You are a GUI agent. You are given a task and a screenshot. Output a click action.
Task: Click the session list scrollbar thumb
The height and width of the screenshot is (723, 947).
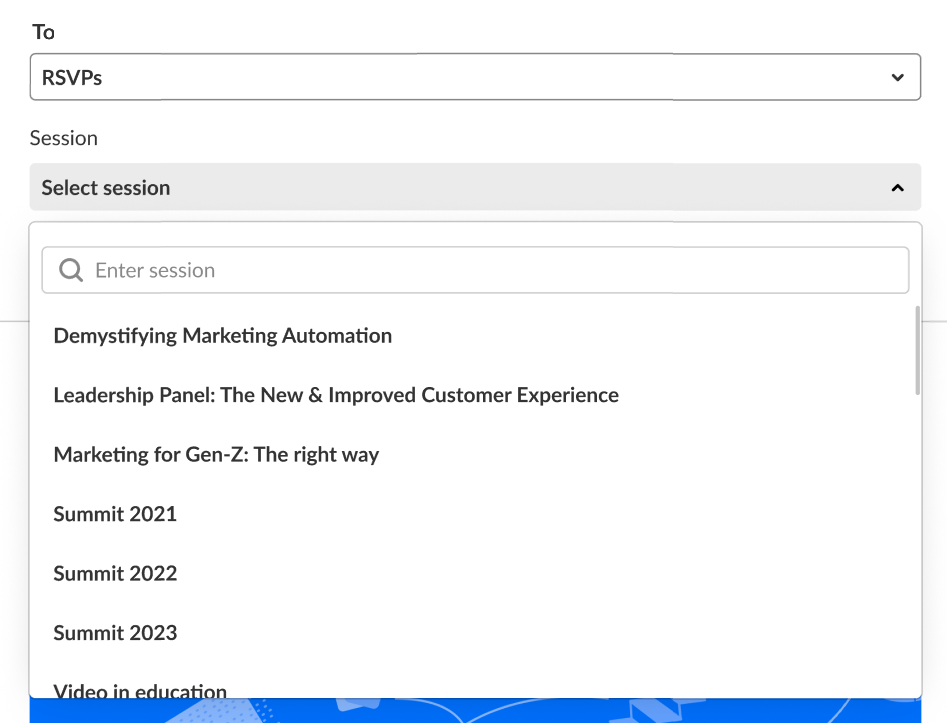[917, 350]
